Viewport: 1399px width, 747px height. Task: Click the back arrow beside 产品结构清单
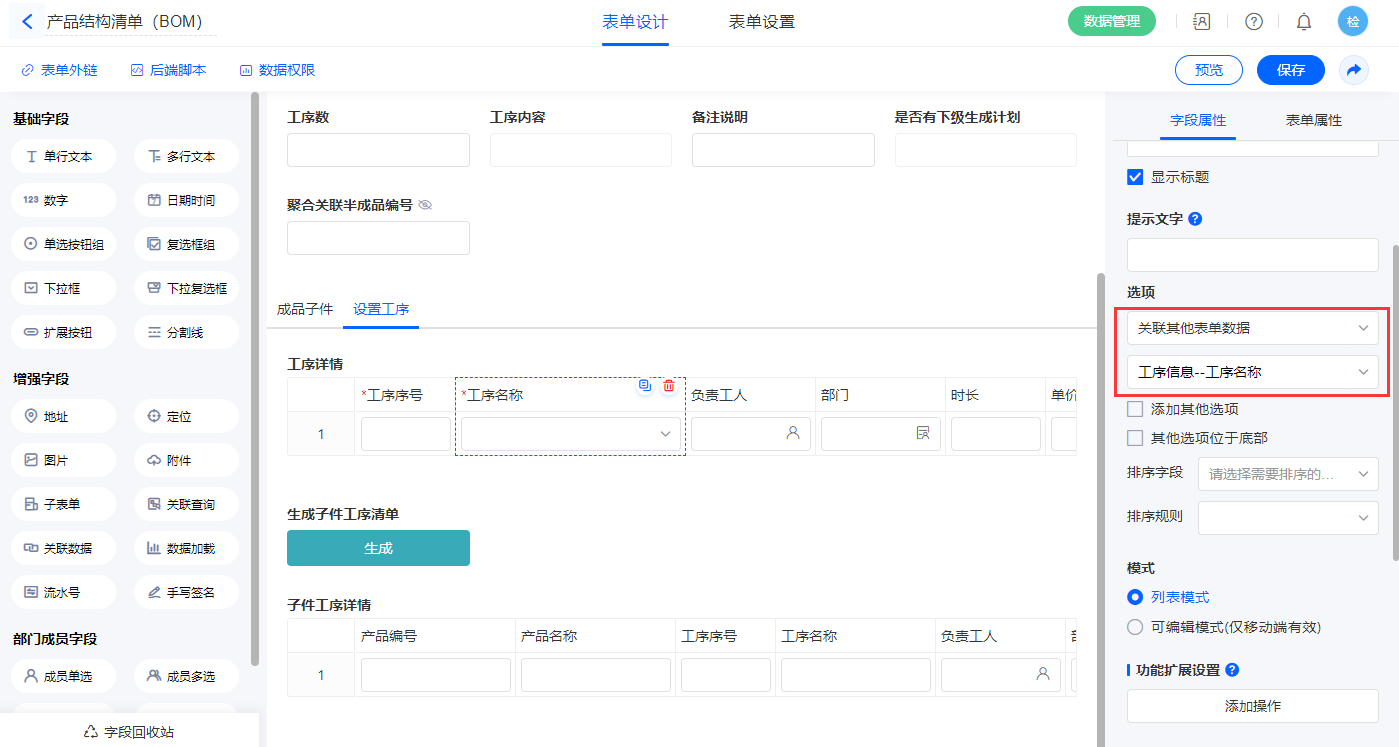27,21
